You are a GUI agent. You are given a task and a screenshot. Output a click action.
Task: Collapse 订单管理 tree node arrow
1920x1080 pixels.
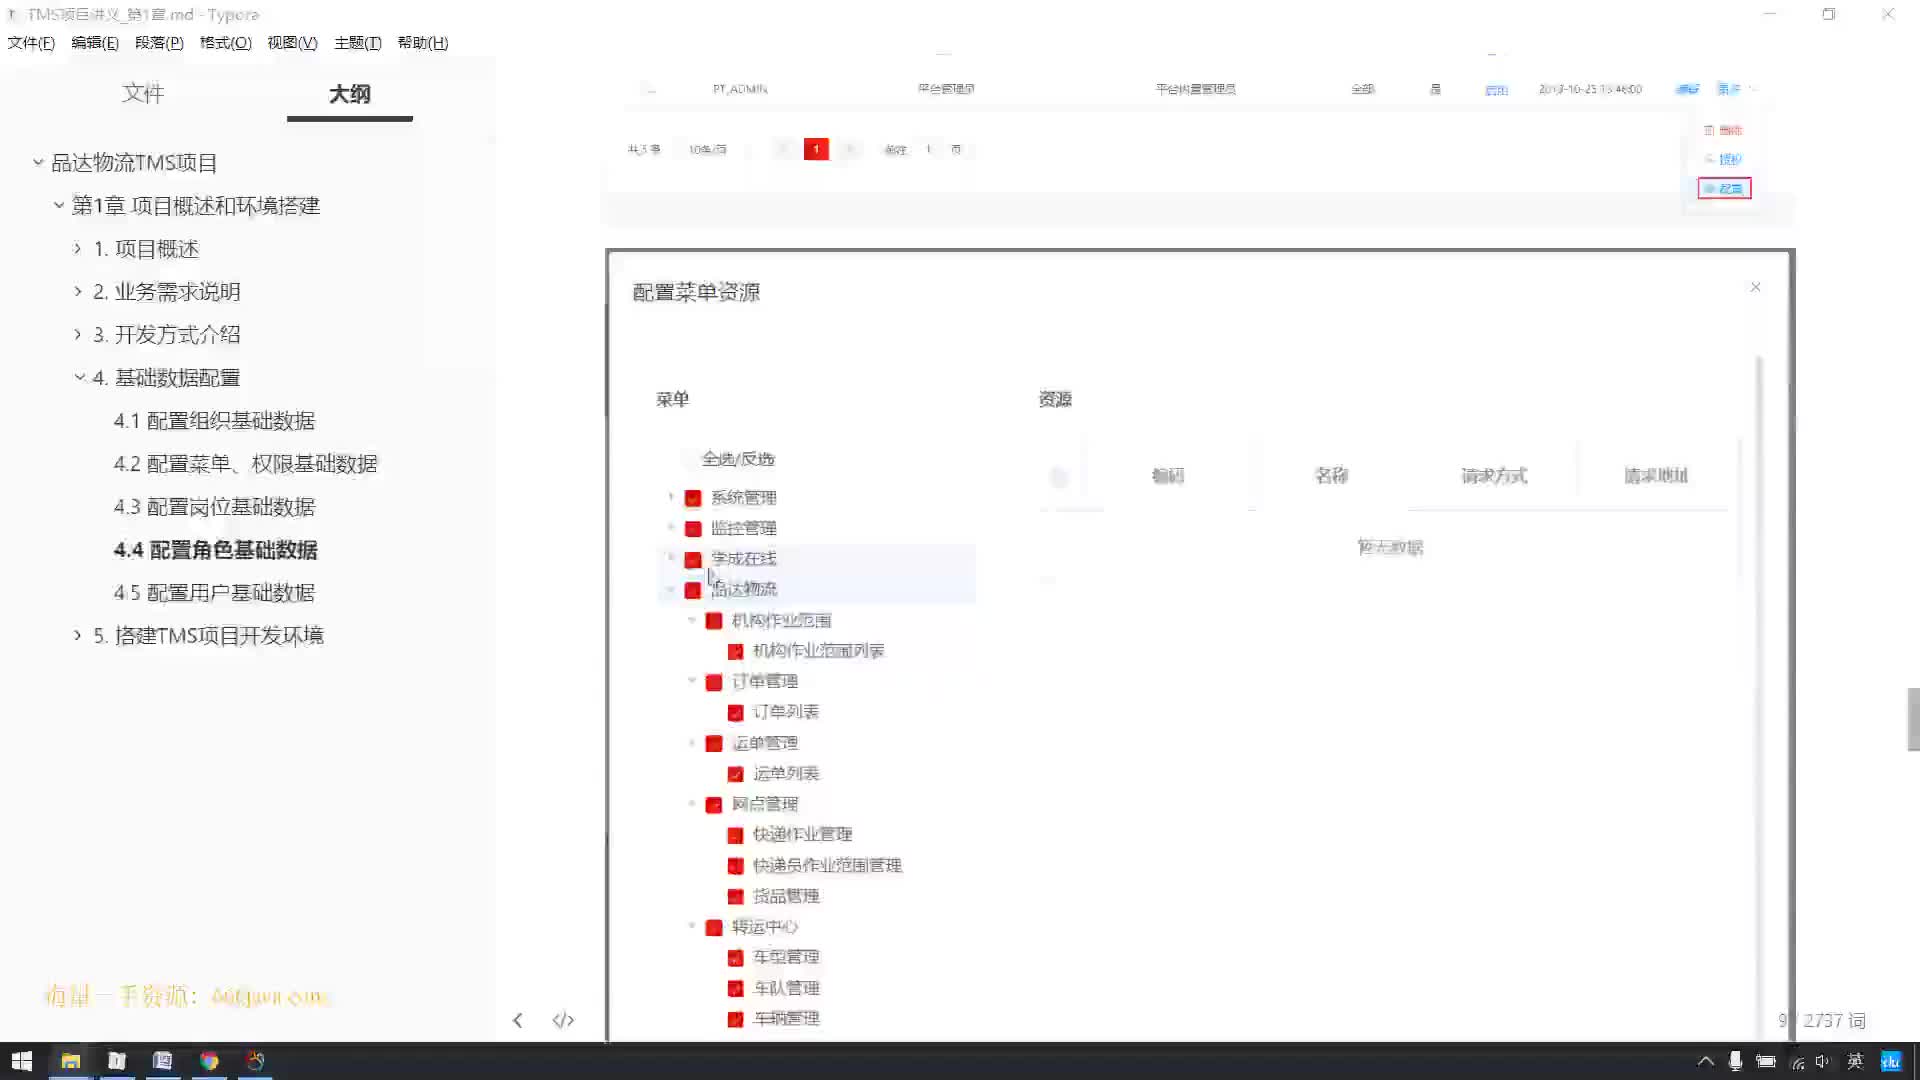[691, 681]
